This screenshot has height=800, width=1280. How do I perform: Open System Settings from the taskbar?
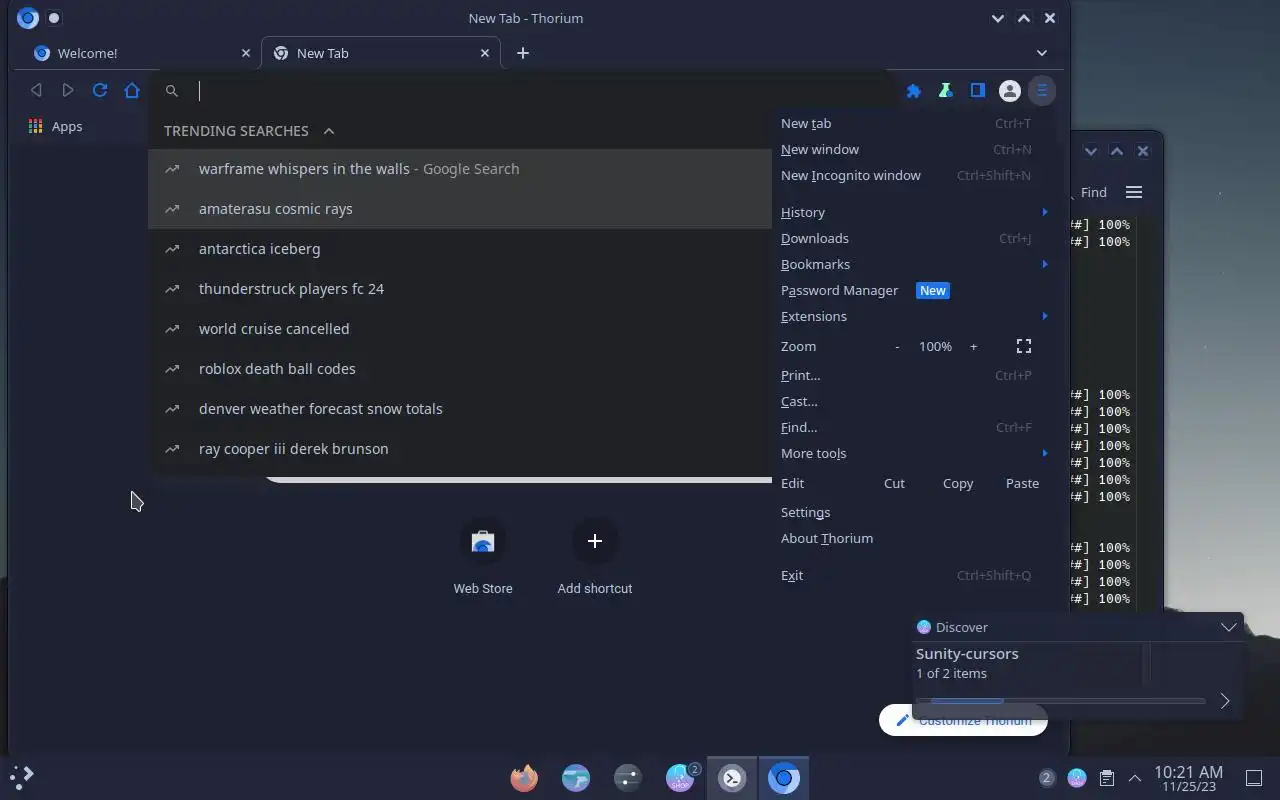[x=628, y=777]
